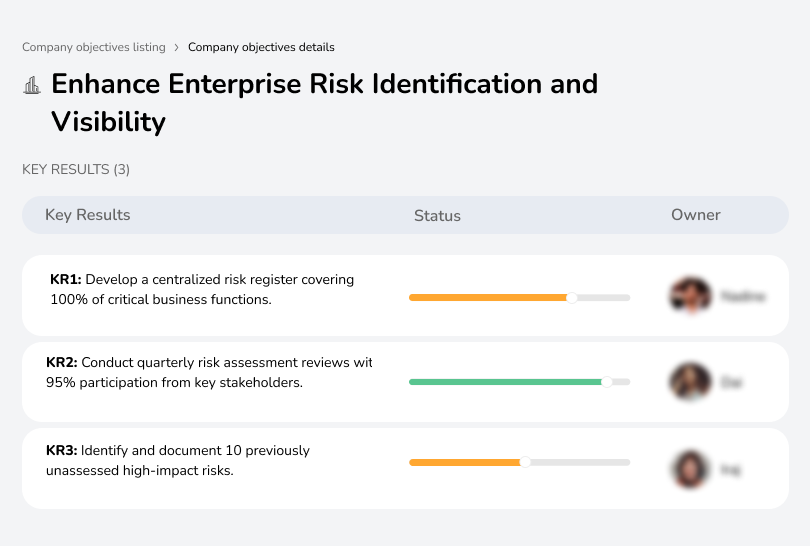Click the KR3 owner avatar
Image resolution: width=810 pixels, height=546 pixels.
coord(690,470)
